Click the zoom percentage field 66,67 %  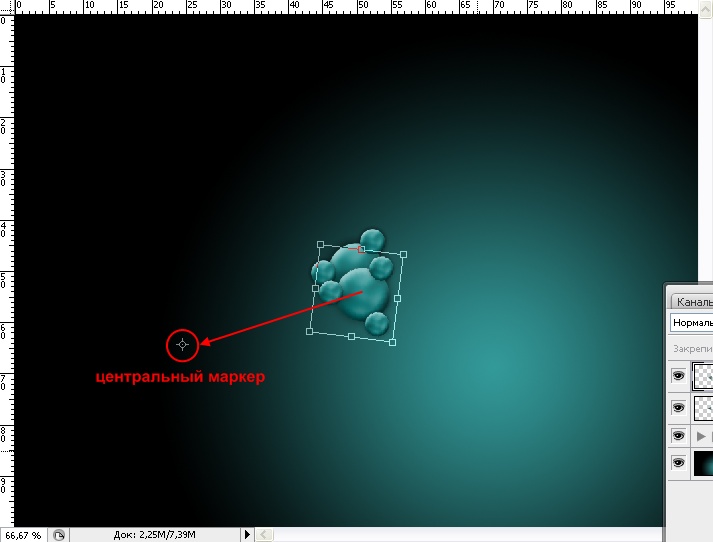23,536
